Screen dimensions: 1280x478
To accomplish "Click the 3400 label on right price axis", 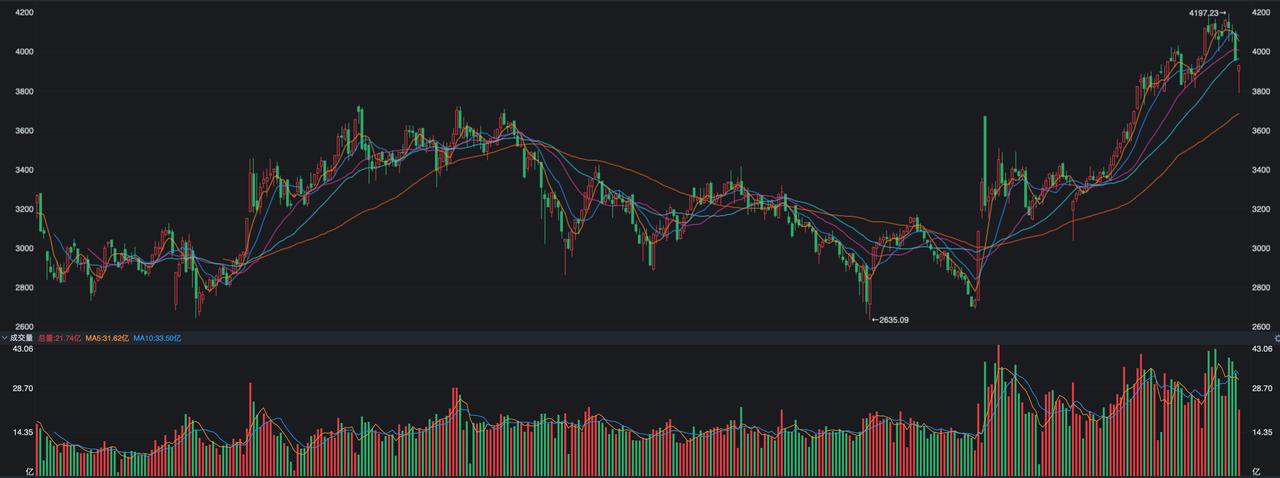I will click(x=1261, y=170).
